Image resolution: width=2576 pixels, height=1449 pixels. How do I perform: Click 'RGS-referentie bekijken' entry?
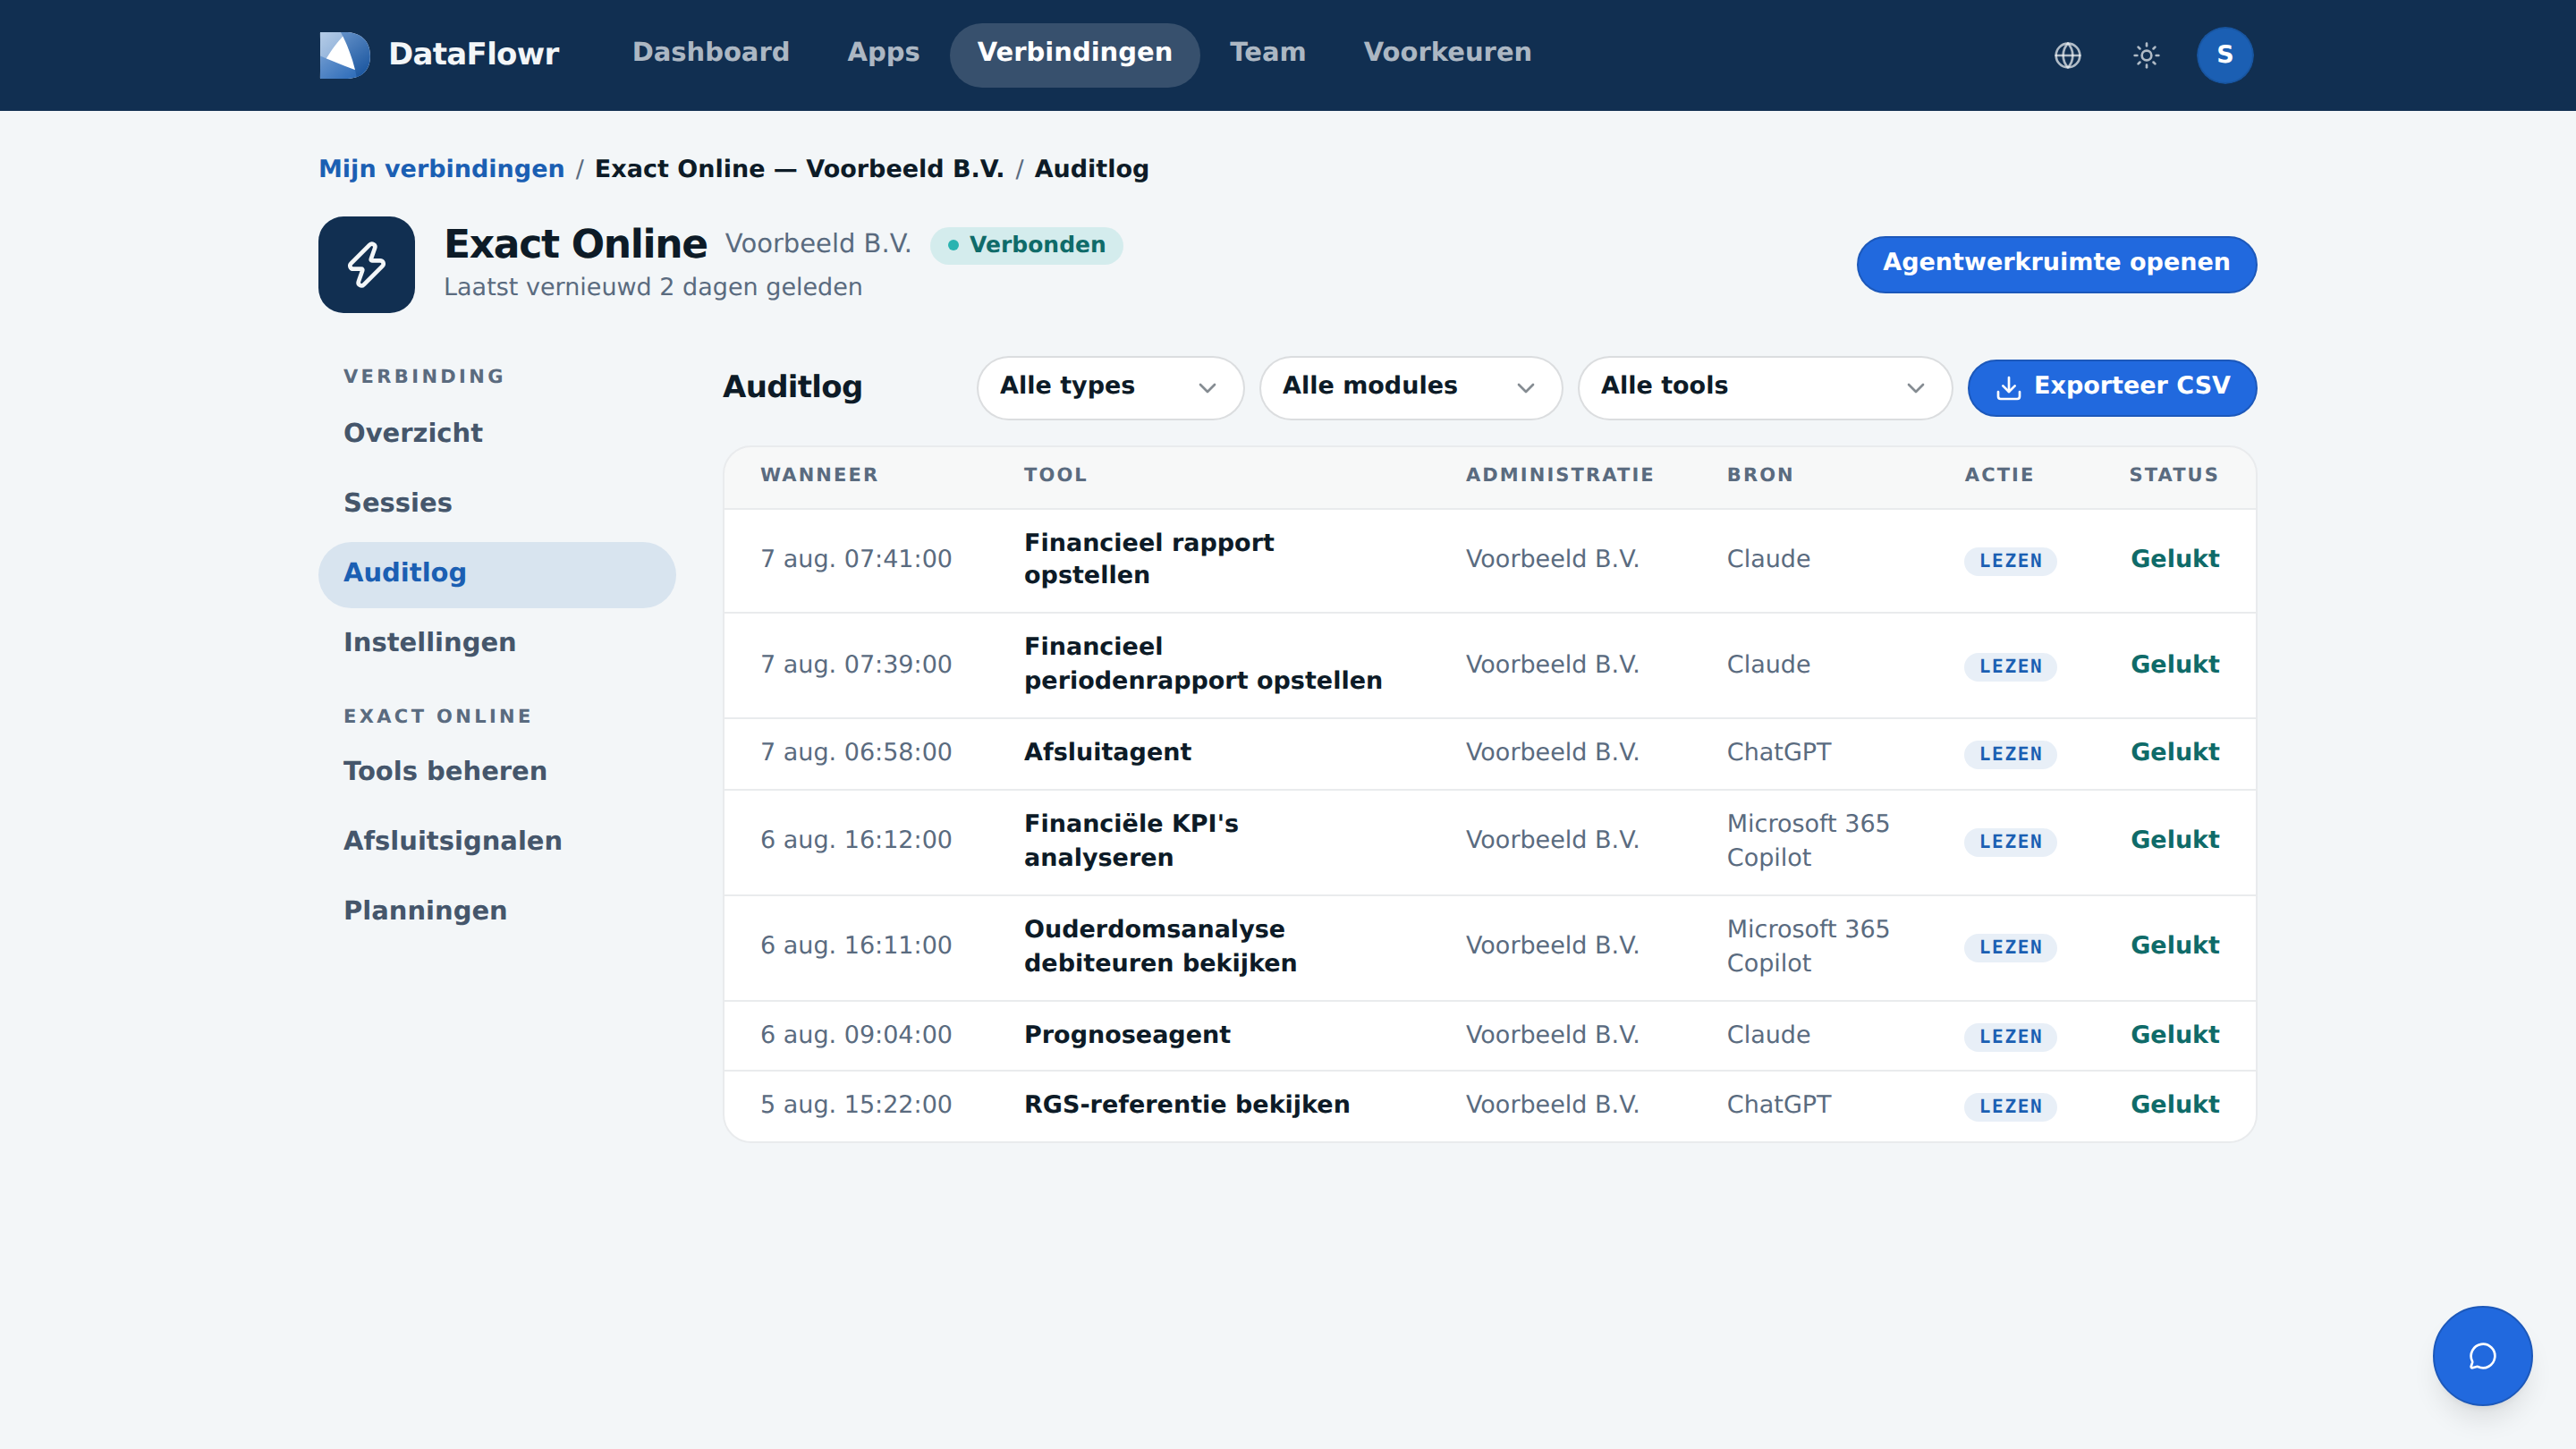click(x=1186, y=1105)
